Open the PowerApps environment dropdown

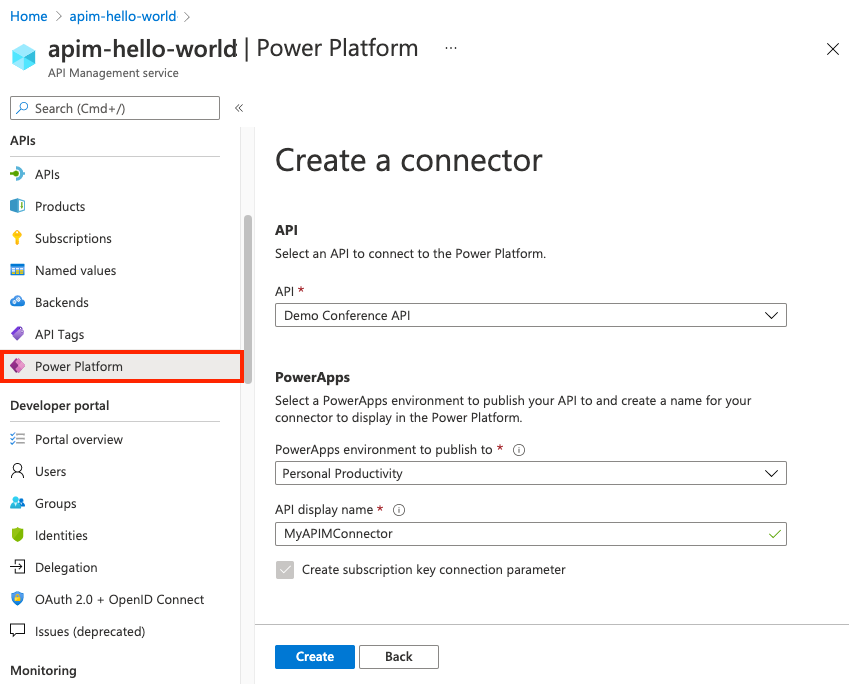pos(530,473)
